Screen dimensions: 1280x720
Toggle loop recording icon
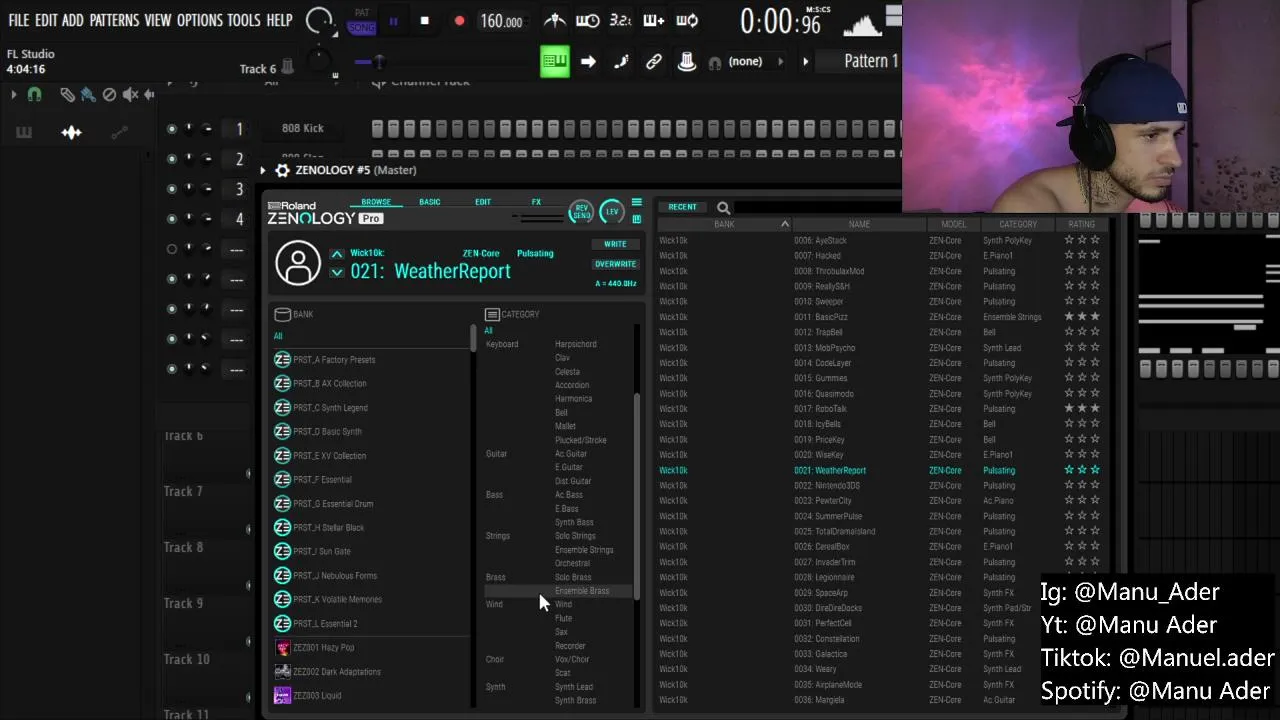687,20
